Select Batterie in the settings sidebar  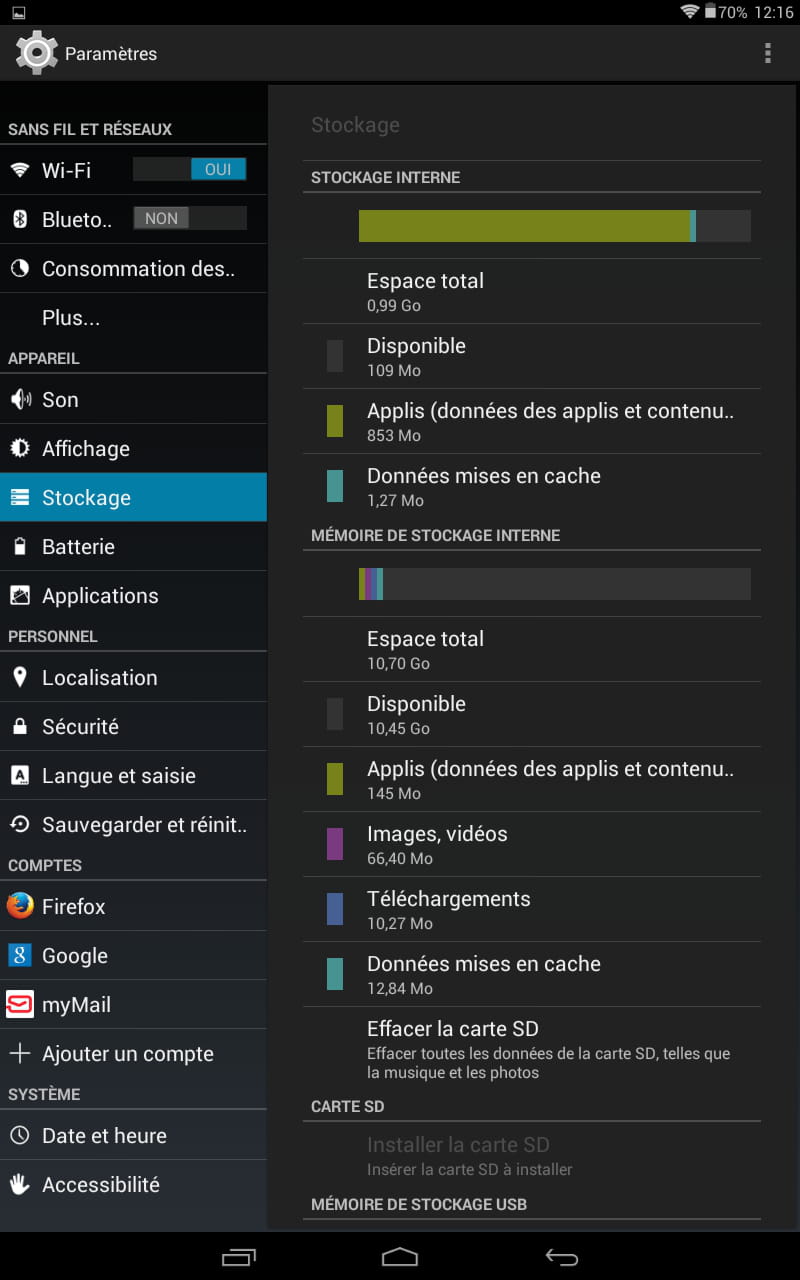coord(133,546)
